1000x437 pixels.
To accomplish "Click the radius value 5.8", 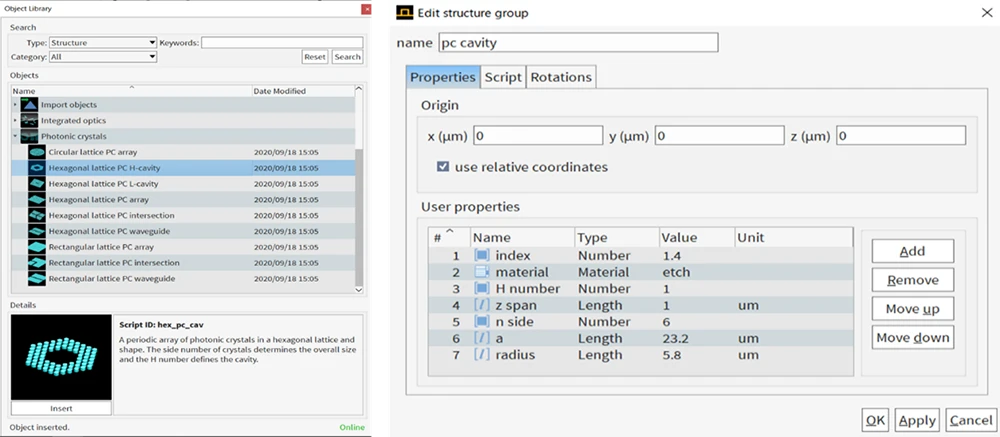I will (x=672, y=355).
